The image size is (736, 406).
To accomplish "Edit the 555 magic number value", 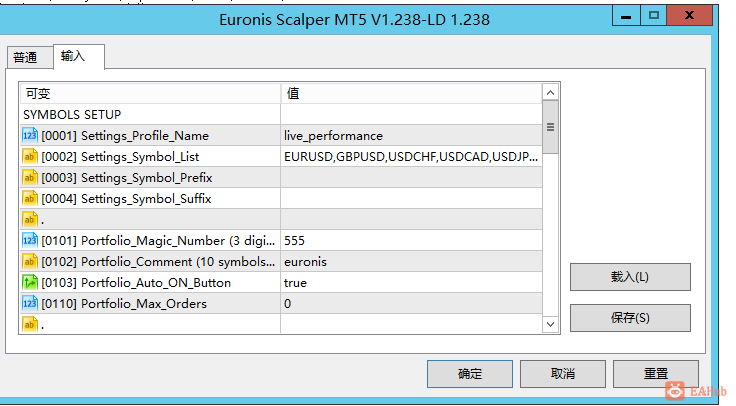I will point(411,241).
